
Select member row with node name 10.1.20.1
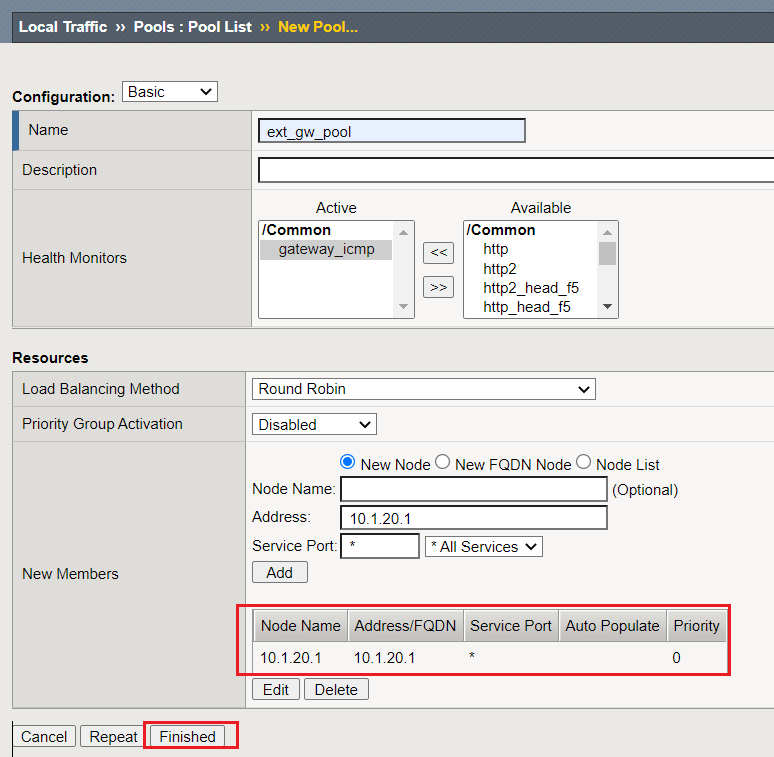[x=490, y=658]
